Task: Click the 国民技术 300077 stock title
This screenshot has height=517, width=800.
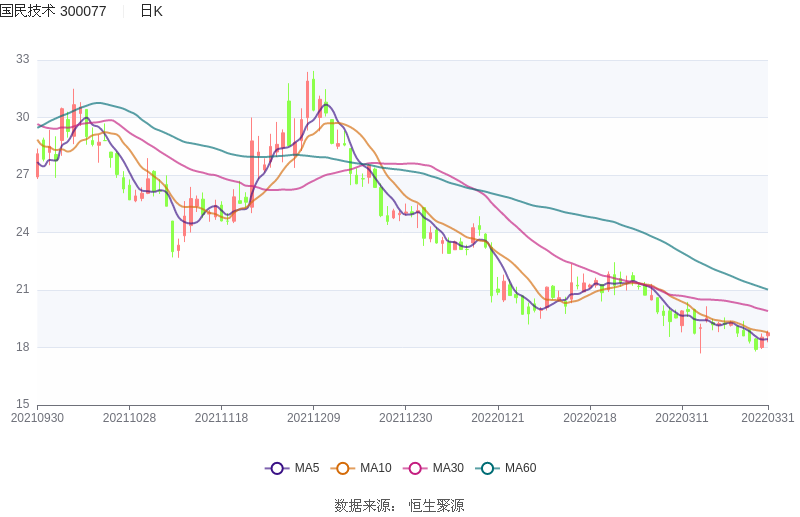Action: [x=53, y=11]
